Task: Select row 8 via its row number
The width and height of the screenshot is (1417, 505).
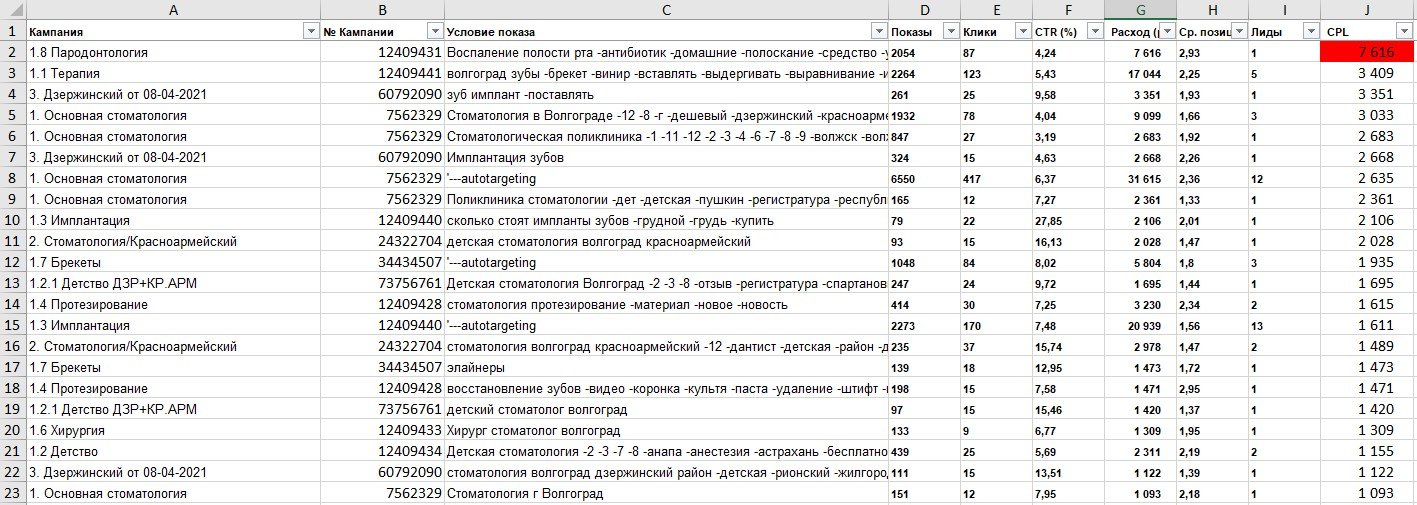Action: 12,178
